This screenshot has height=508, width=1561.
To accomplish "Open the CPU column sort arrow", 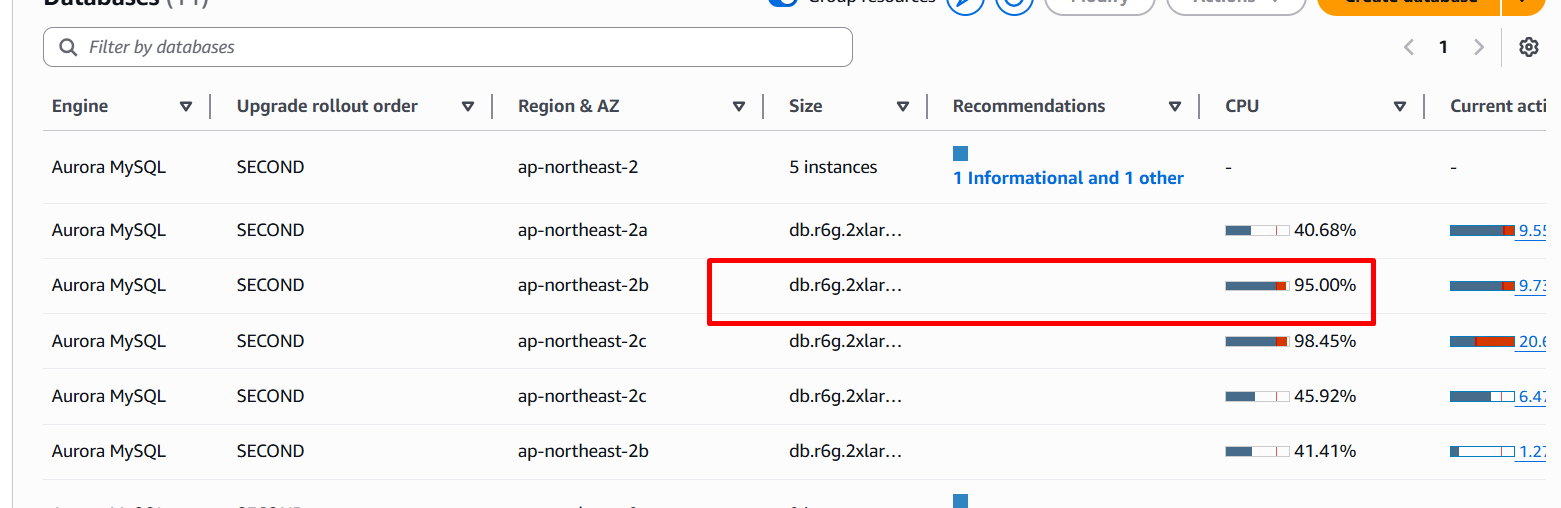I will point(1400,106).
